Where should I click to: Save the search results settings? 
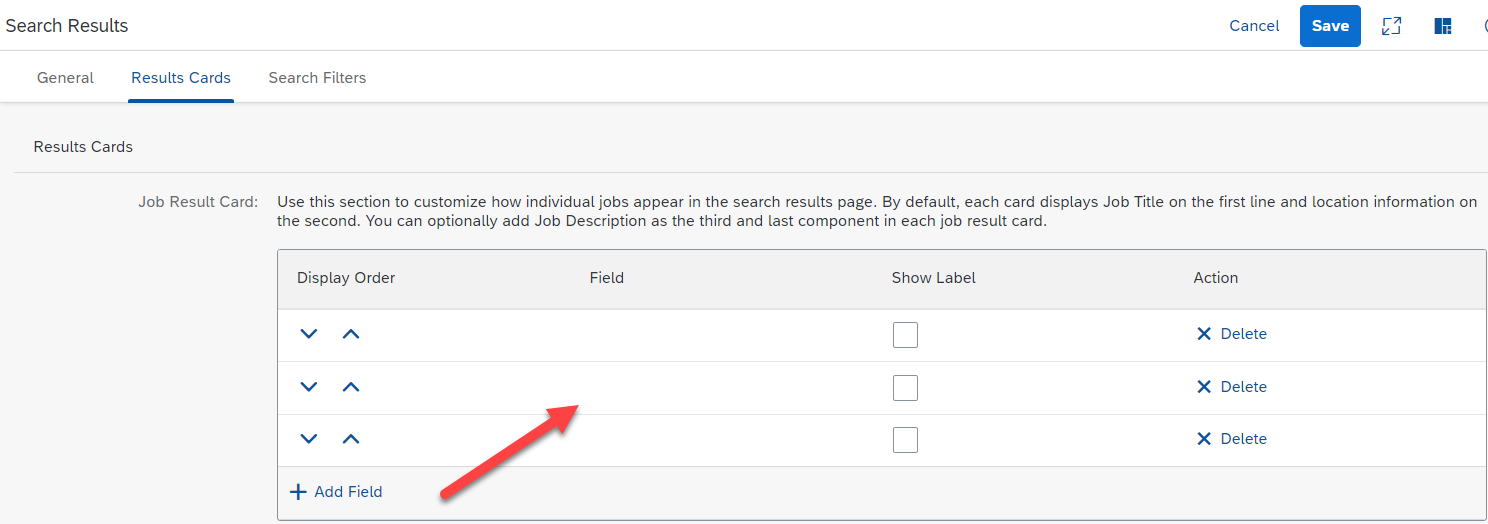pos(1330,26)
